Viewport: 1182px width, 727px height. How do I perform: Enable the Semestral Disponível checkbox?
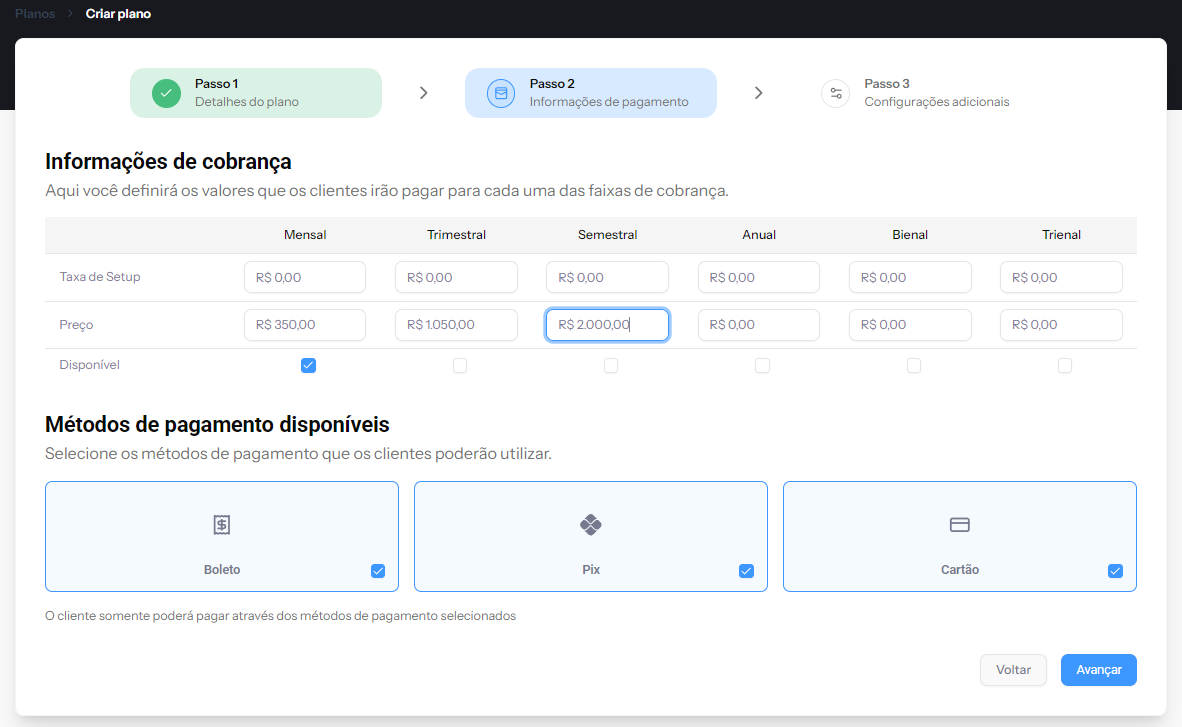click(x=611, y=366)
